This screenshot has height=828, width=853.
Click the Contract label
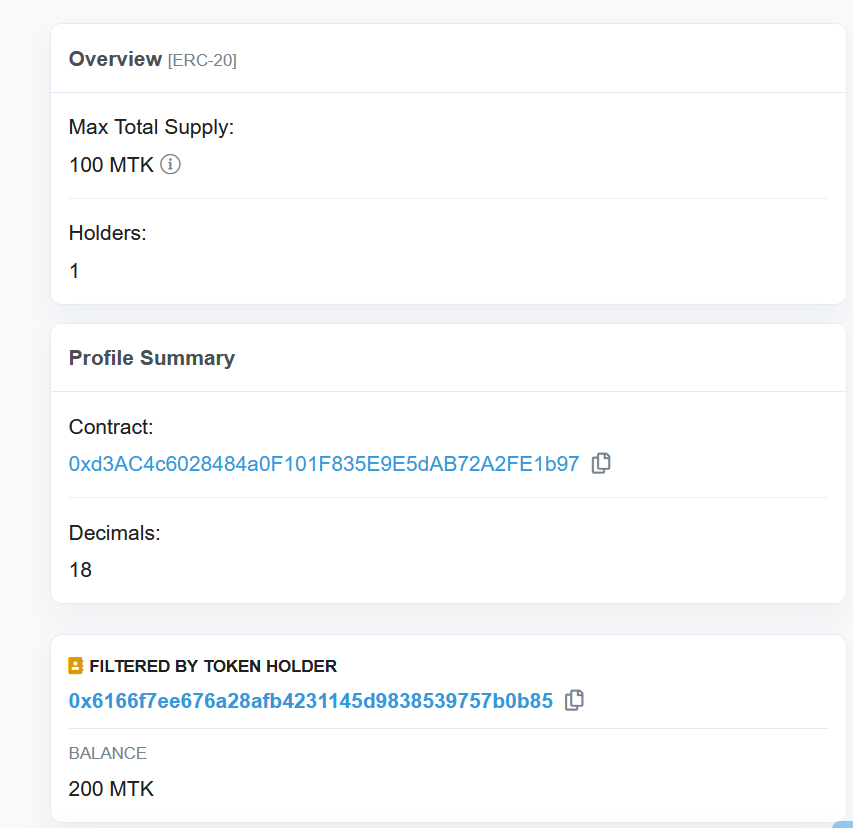pyautogui.click(x=111, y=427)
